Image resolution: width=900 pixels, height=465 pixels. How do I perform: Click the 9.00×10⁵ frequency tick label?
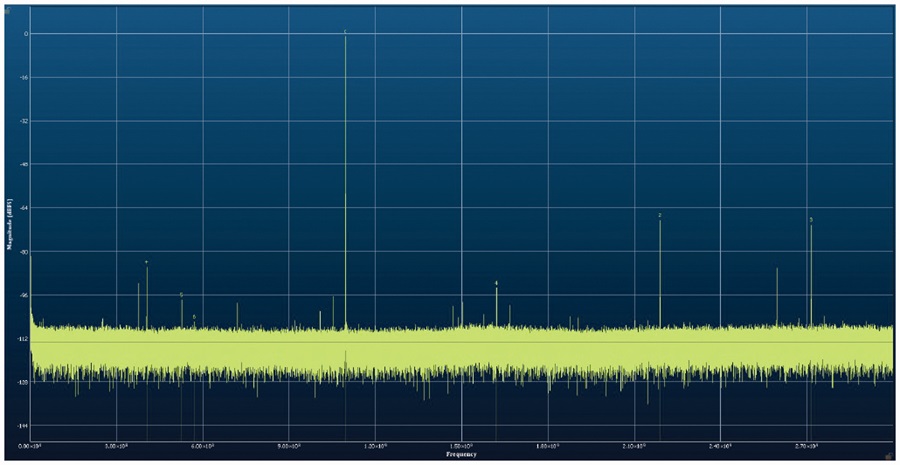[289, 445]
